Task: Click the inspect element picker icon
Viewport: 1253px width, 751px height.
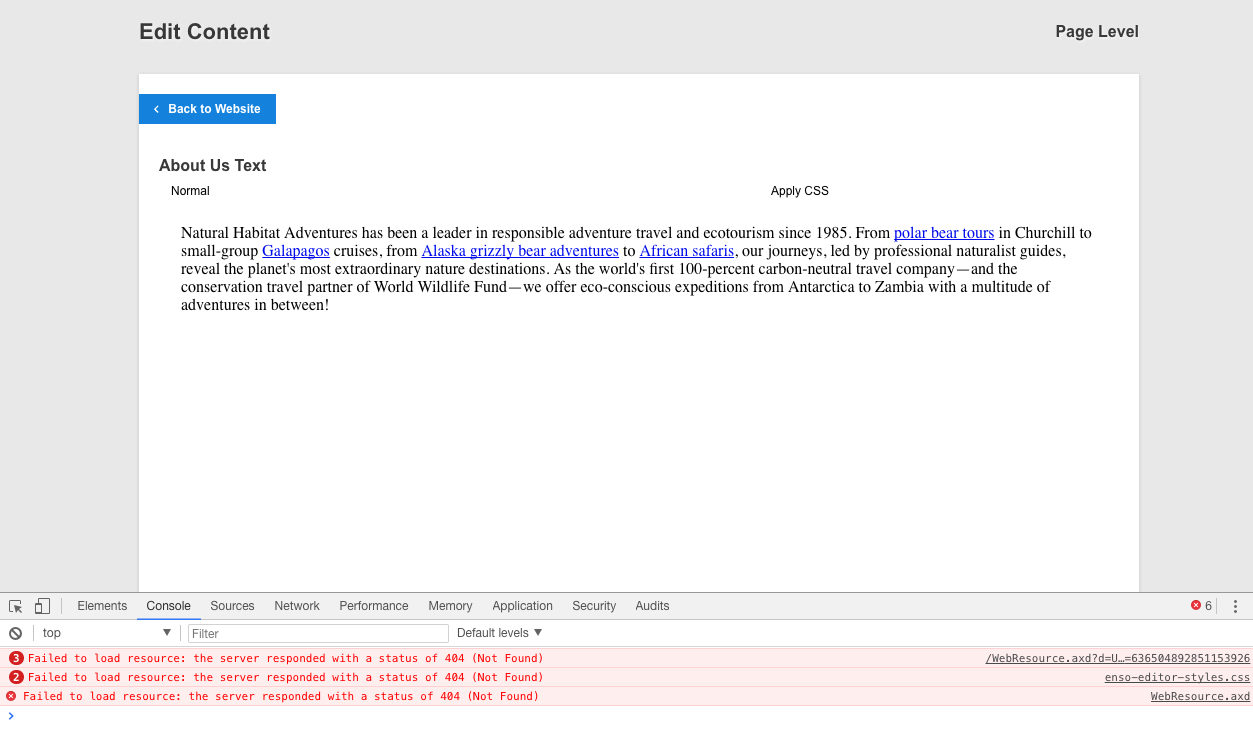Action: 16,606
